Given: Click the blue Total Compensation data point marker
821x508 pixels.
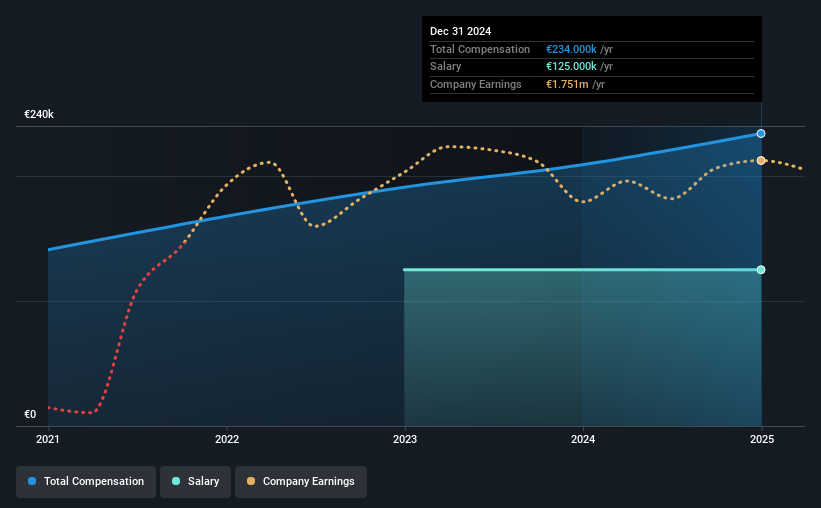Looking at the screenshot, I should coord(761,134).
